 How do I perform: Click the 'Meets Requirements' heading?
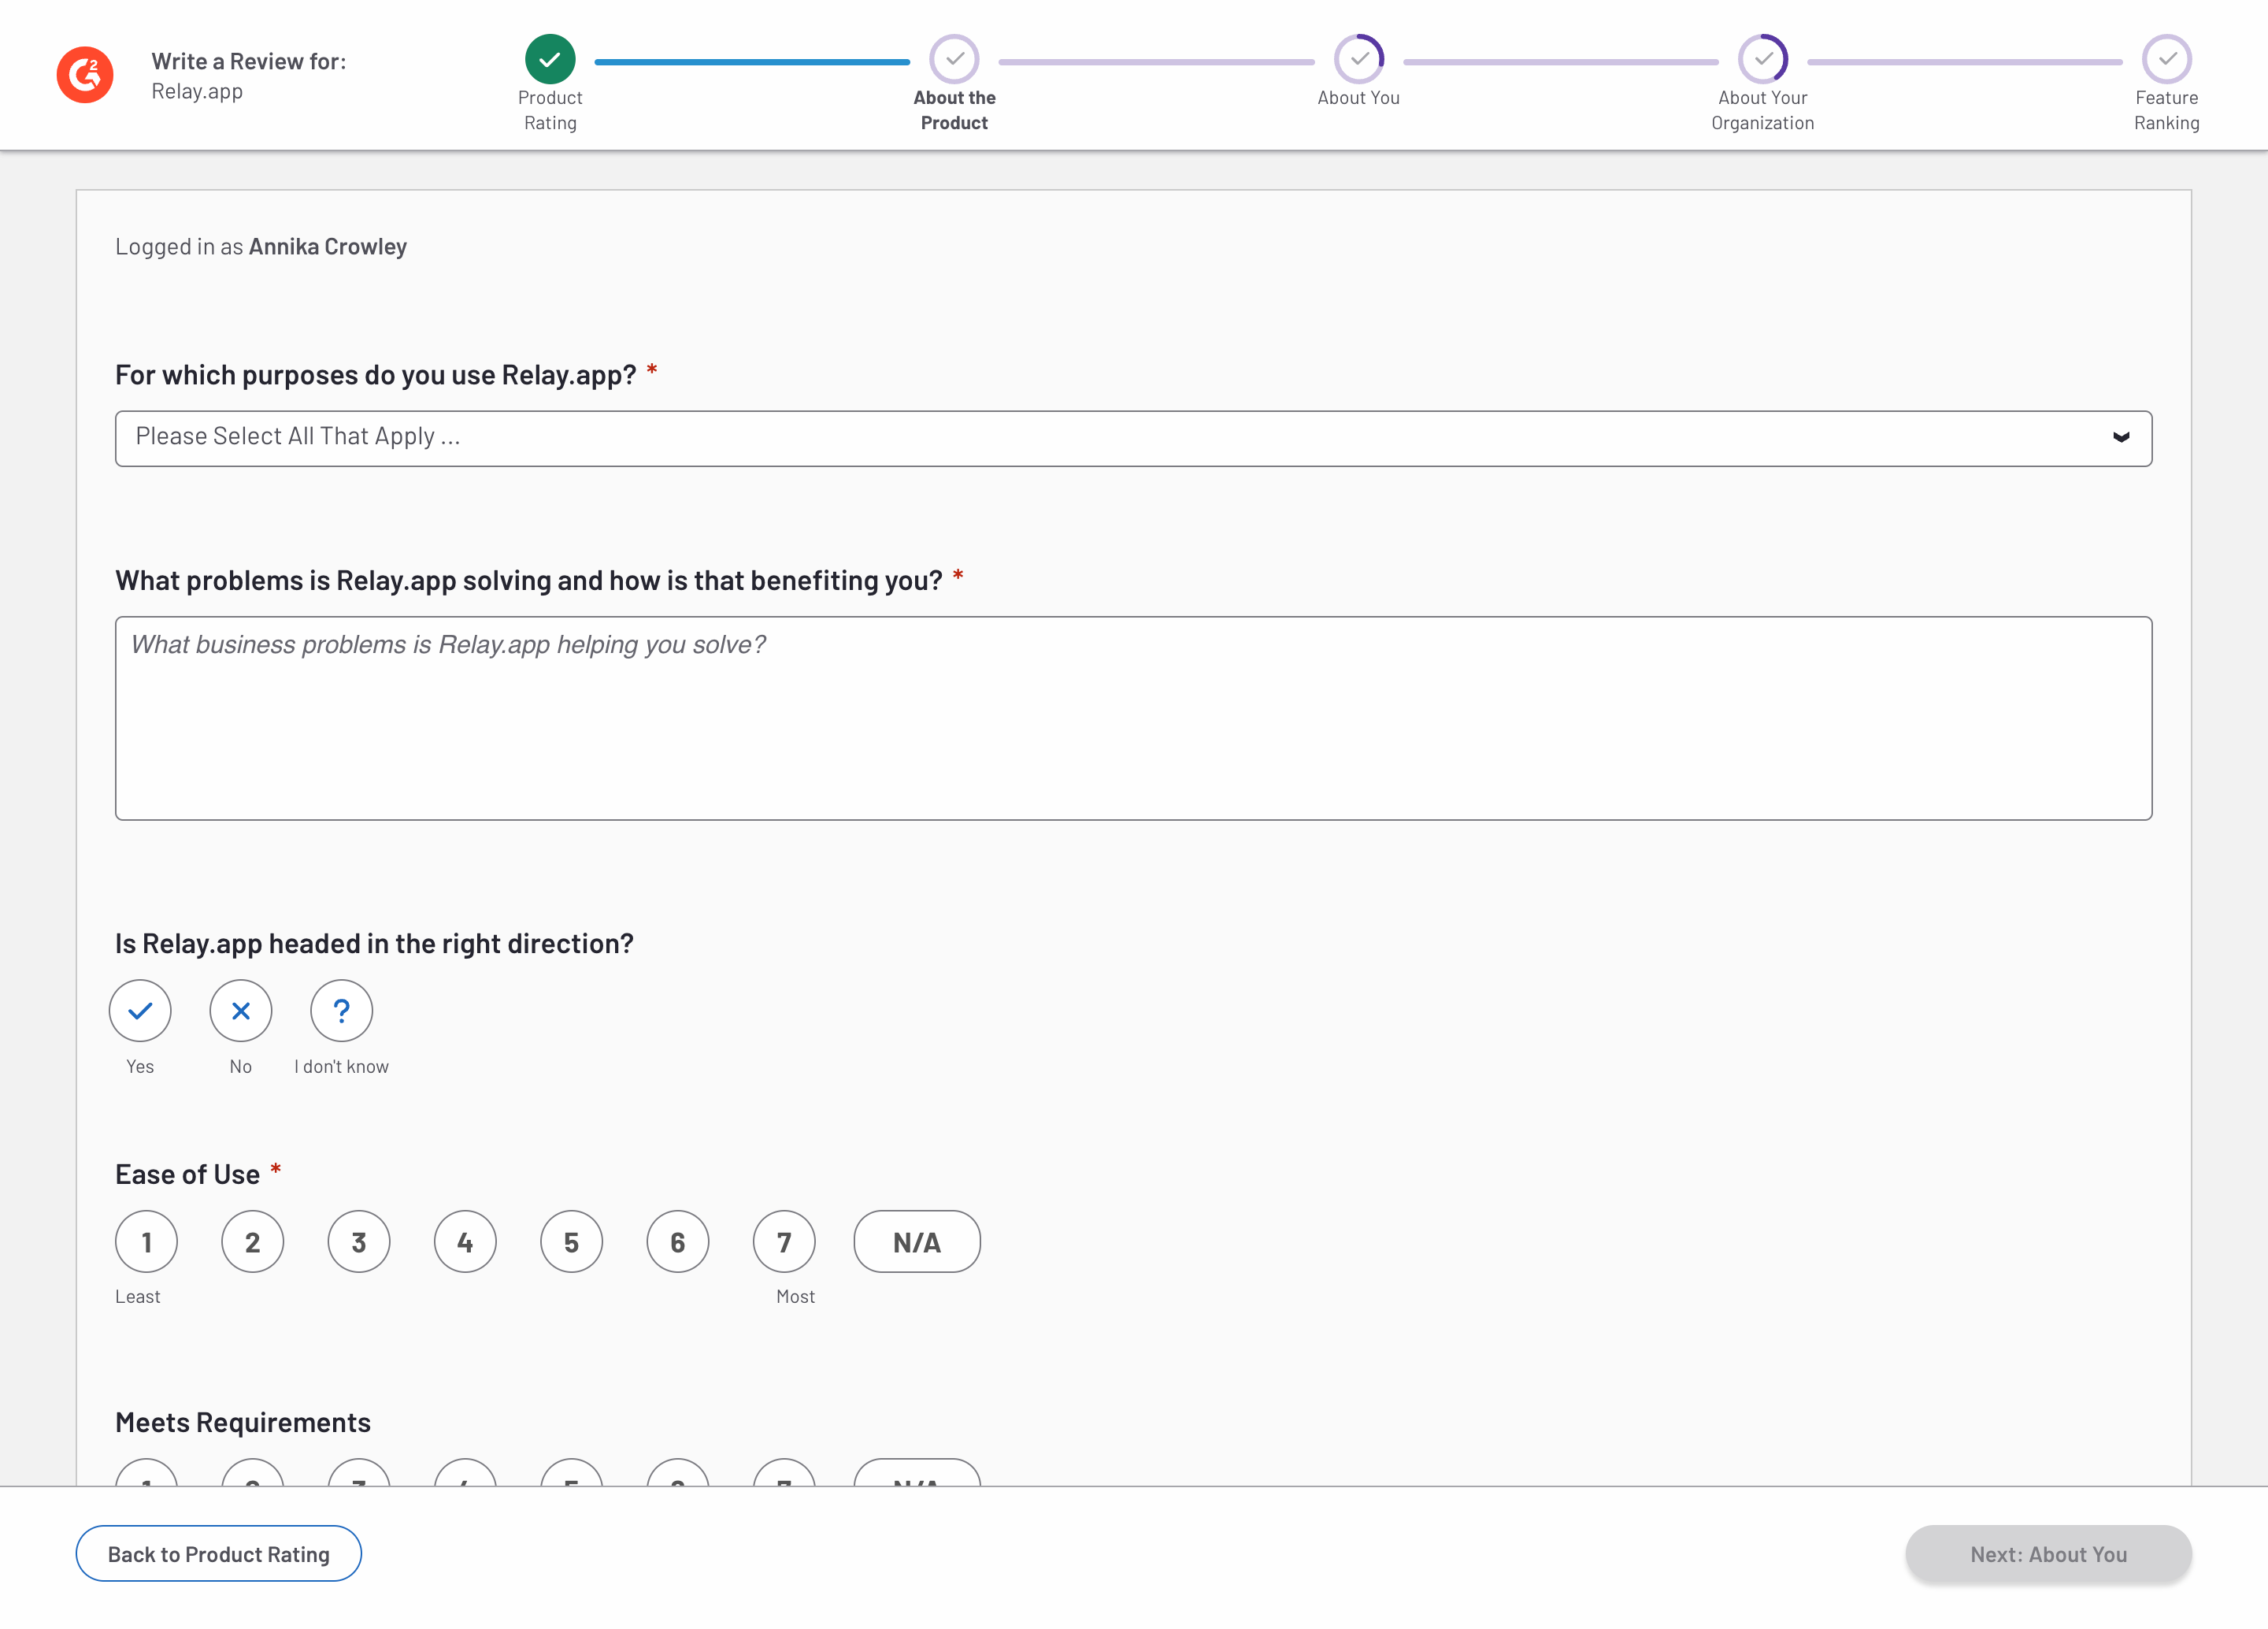point(243,1422)
